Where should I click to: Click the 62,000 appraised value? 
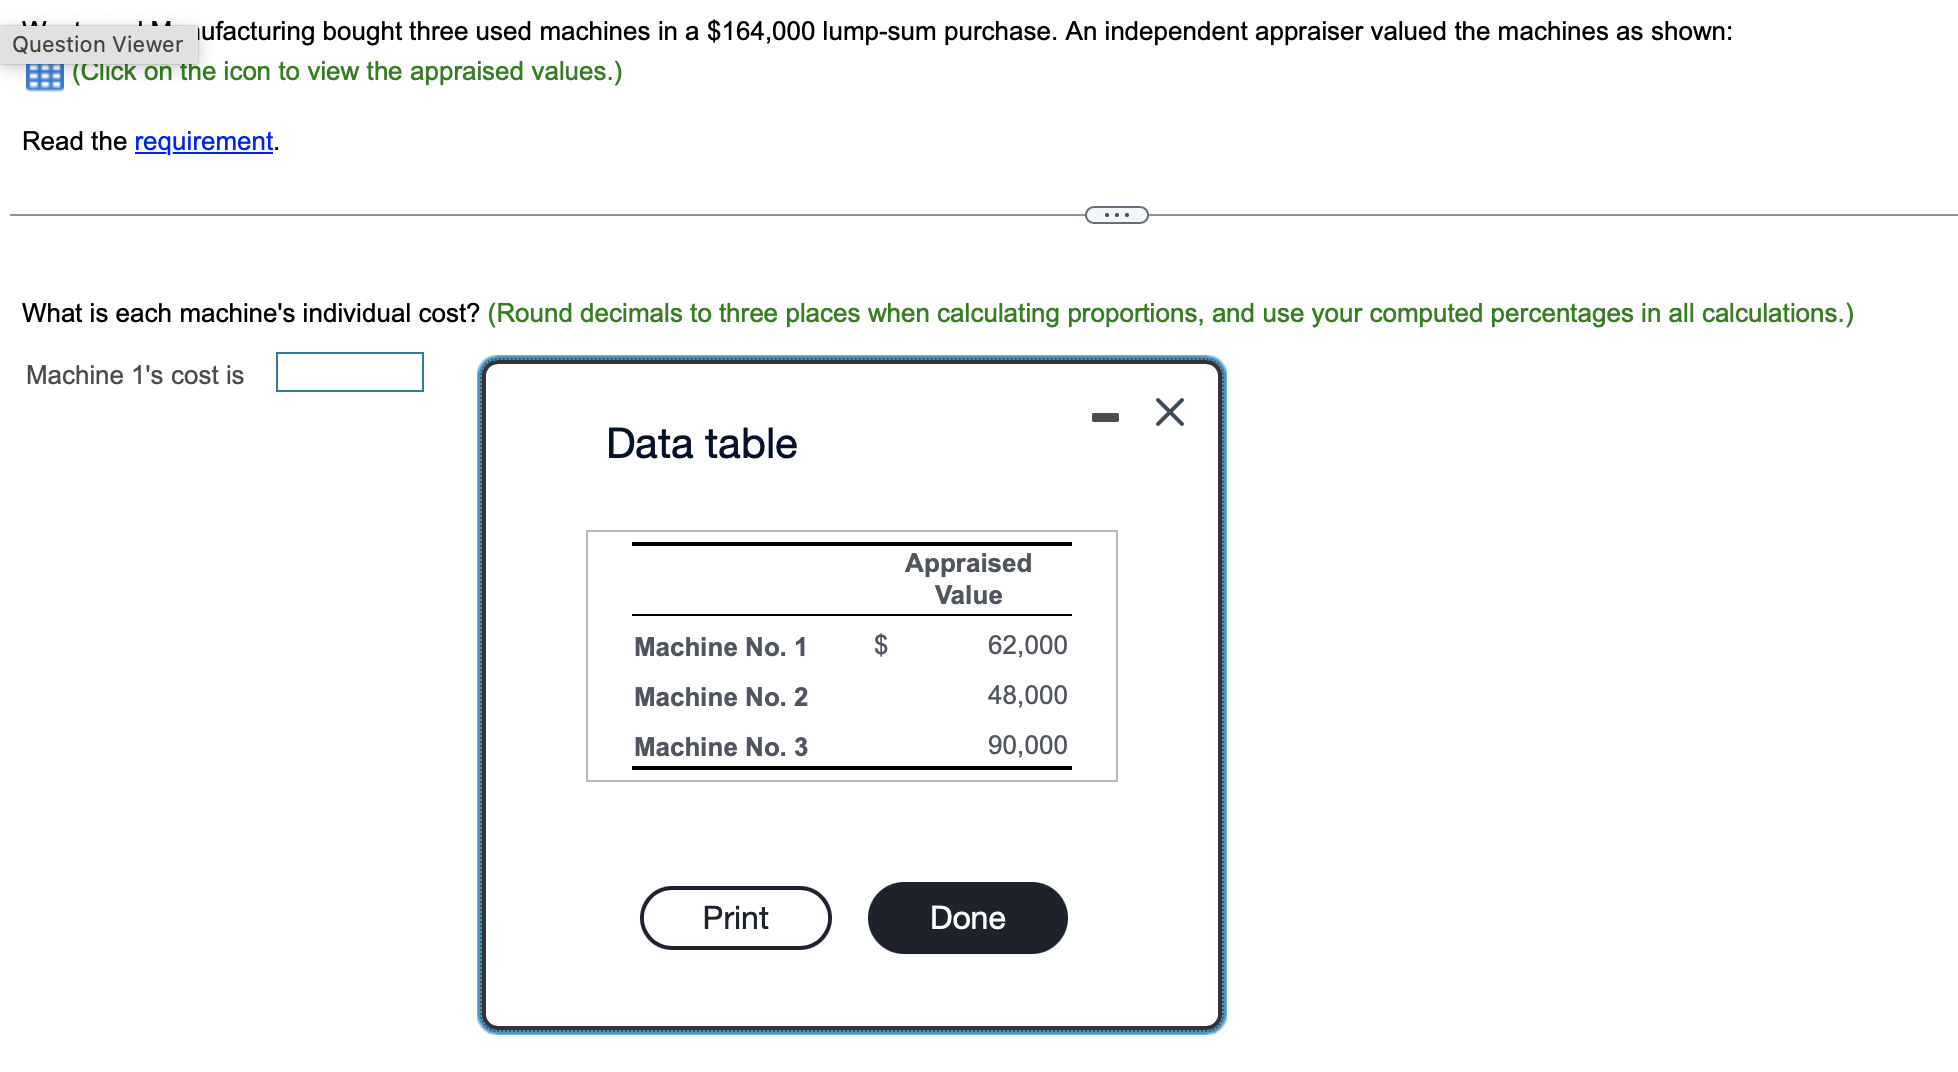1027,645
